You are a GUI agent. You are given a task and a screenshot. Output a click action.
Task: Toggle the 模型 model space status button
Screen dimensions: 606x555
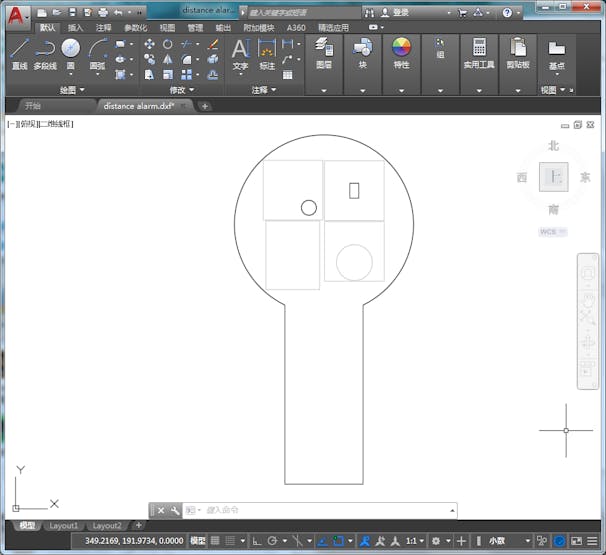[198, 541]
